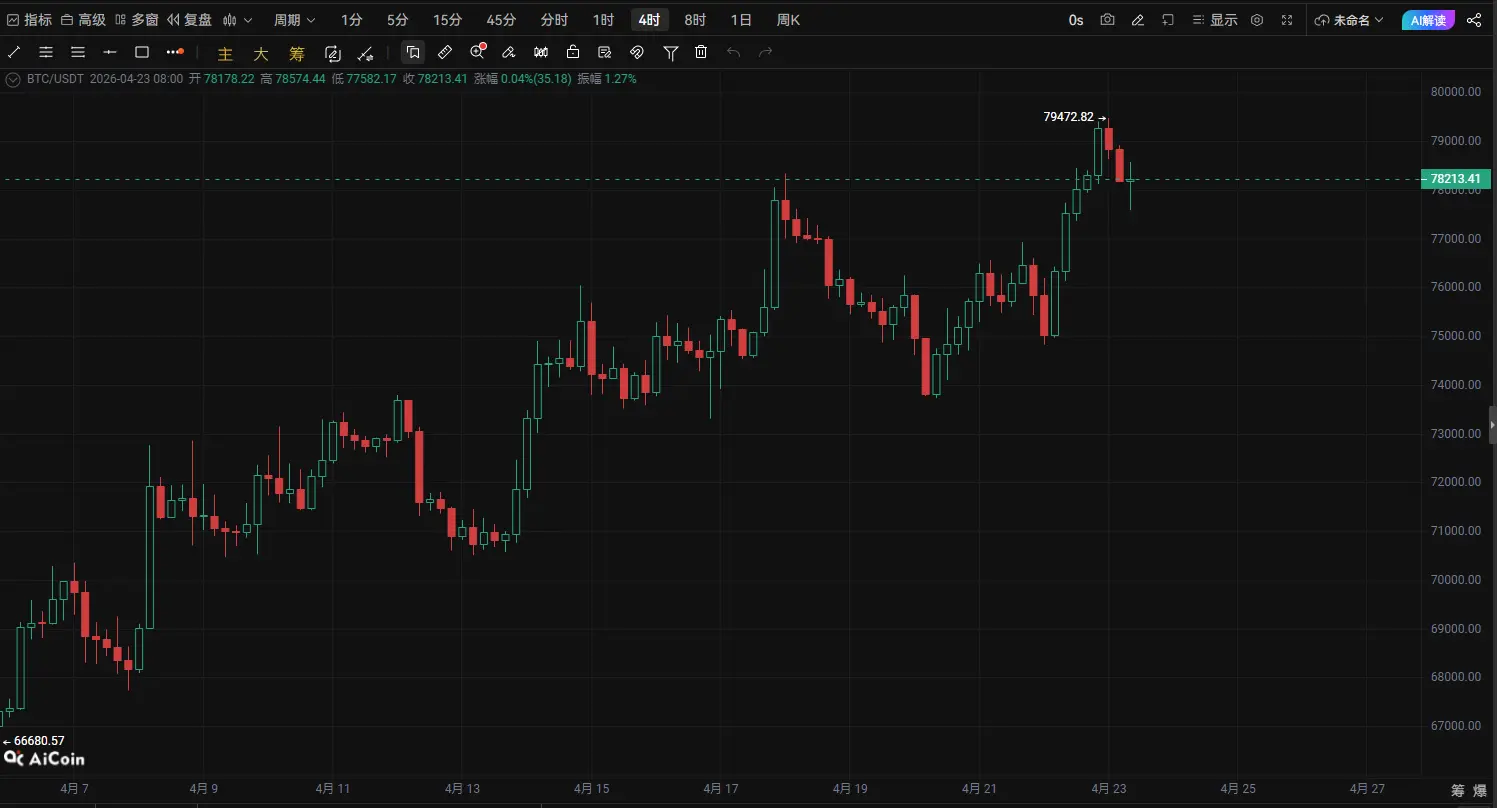
Task: Undo the last drawing action
Action: tap(734, 52)
